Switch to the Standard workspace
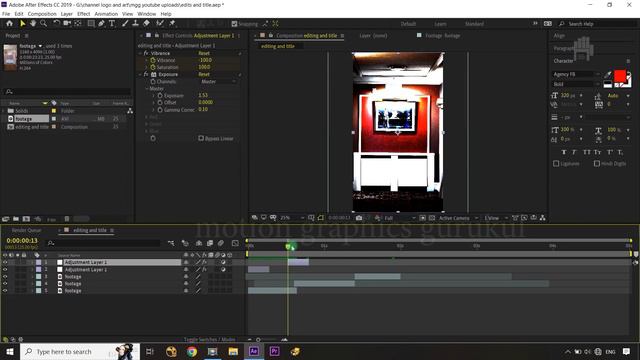 [x=474, y=24]
